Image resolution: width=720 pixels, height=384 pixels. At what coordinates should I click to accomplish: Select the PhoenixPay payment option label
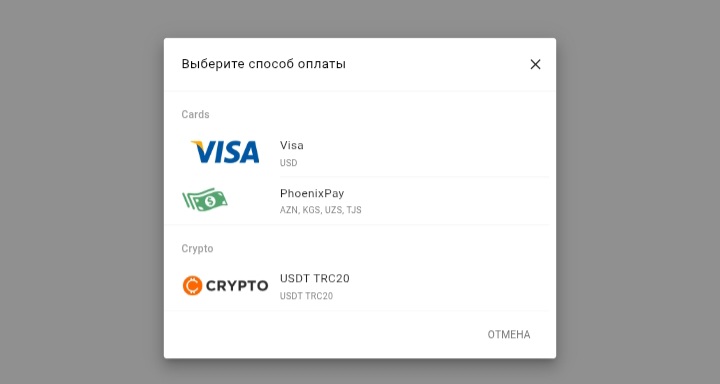pyautogui.click(x=312, y=193)
